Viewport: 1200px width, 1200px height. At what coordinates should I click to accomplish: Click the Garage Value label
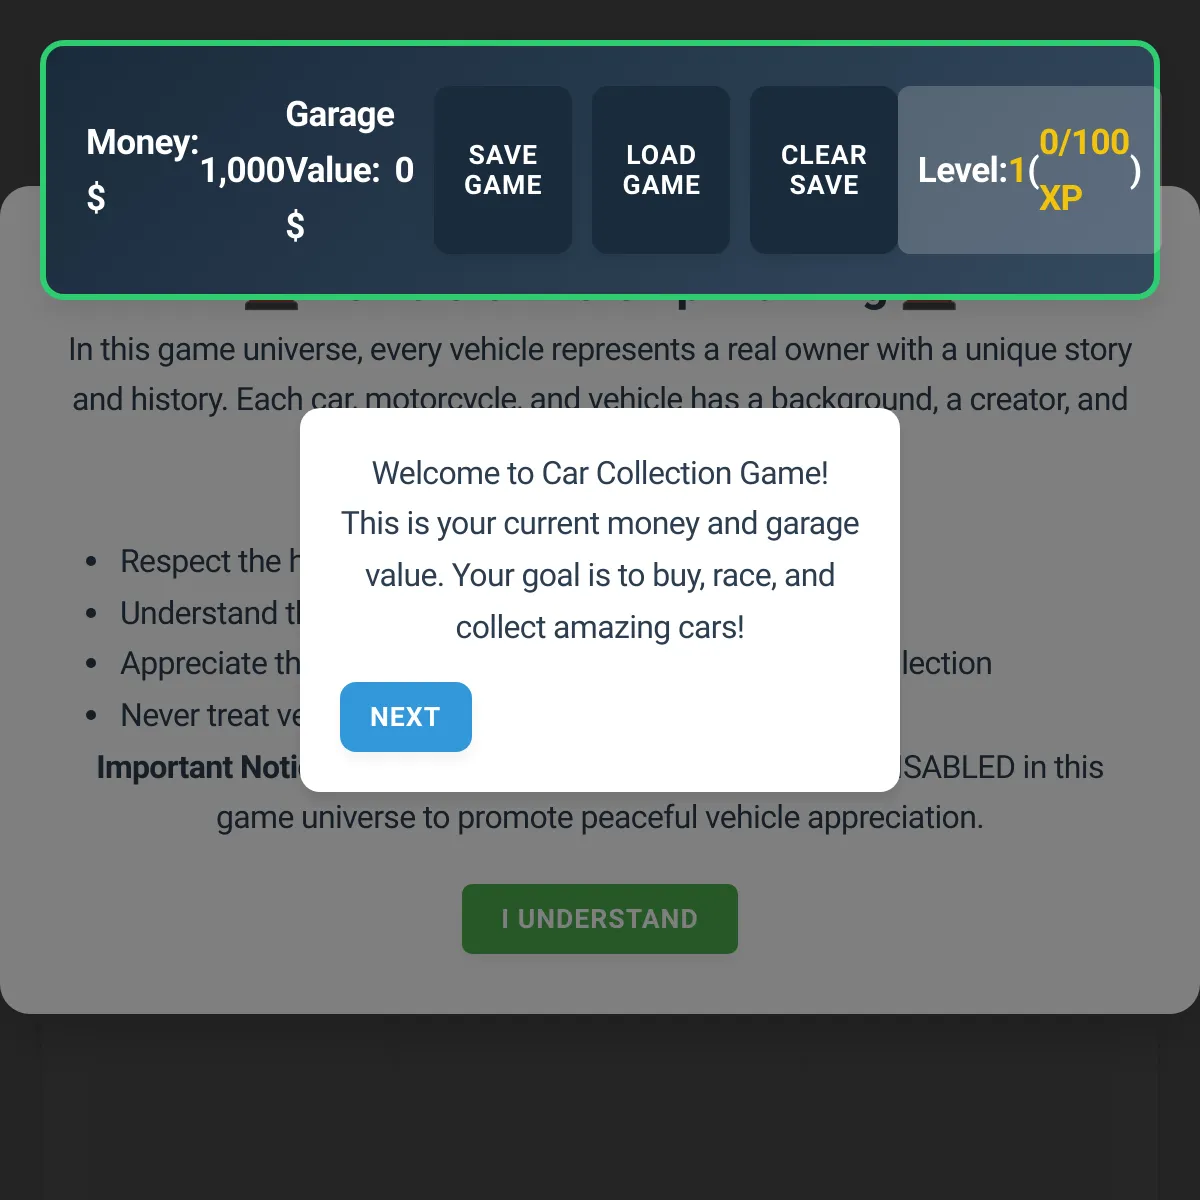click(x=339, y=142)
